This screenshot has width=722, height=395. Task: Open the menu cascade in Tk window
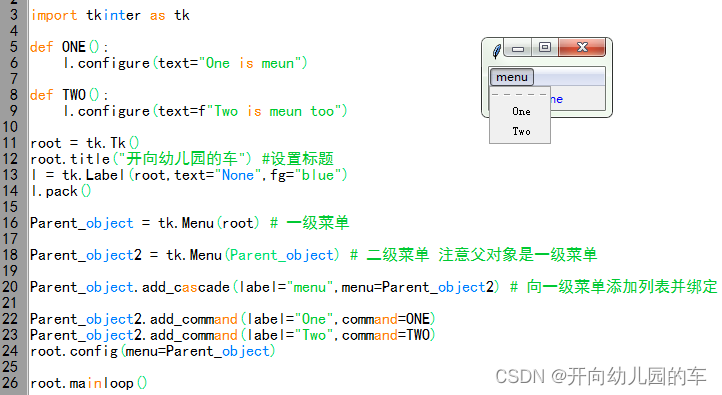512,77
